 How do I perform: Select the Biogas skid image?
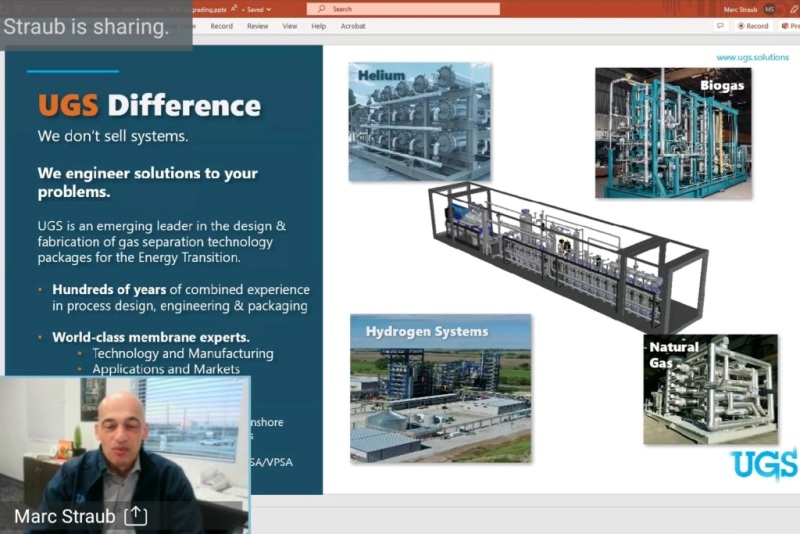(x=672, y=132)
